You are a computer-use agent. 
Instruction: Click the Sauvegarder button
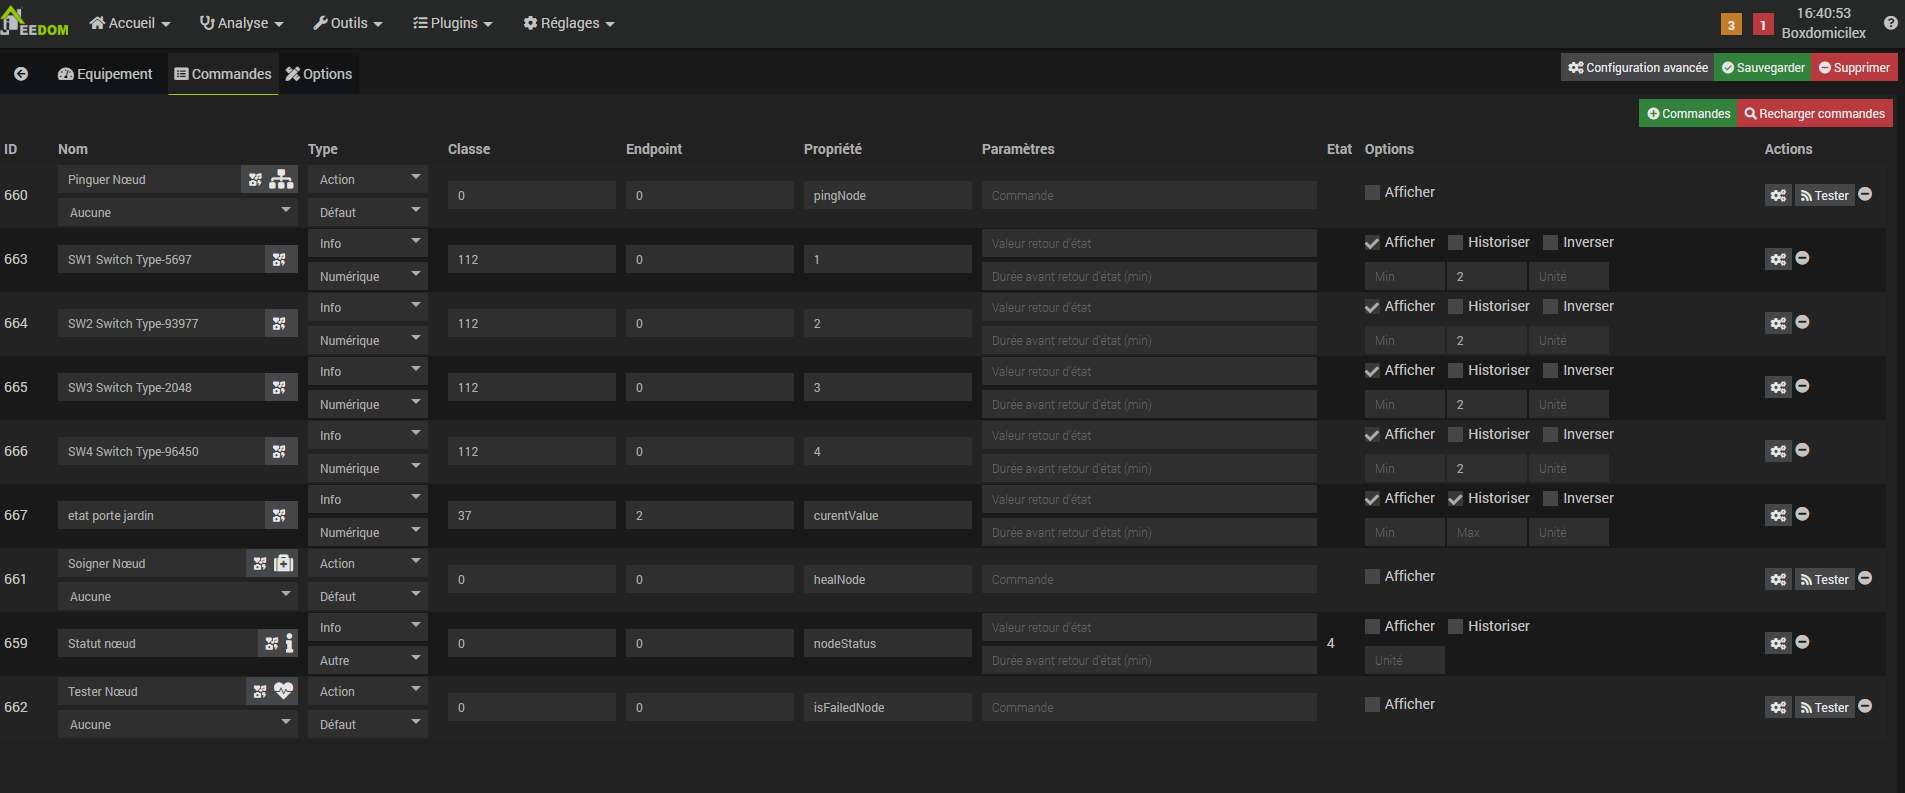[1763, 68]
